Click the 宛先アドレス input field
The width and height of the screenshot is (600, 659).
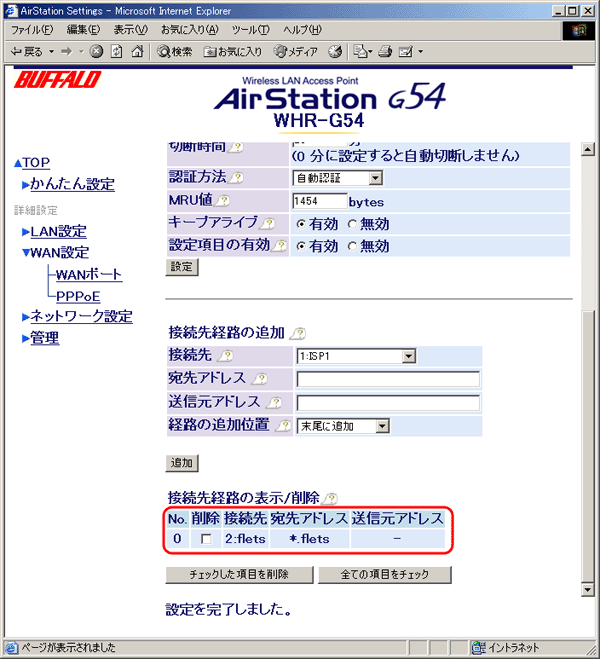coord(388,379)
